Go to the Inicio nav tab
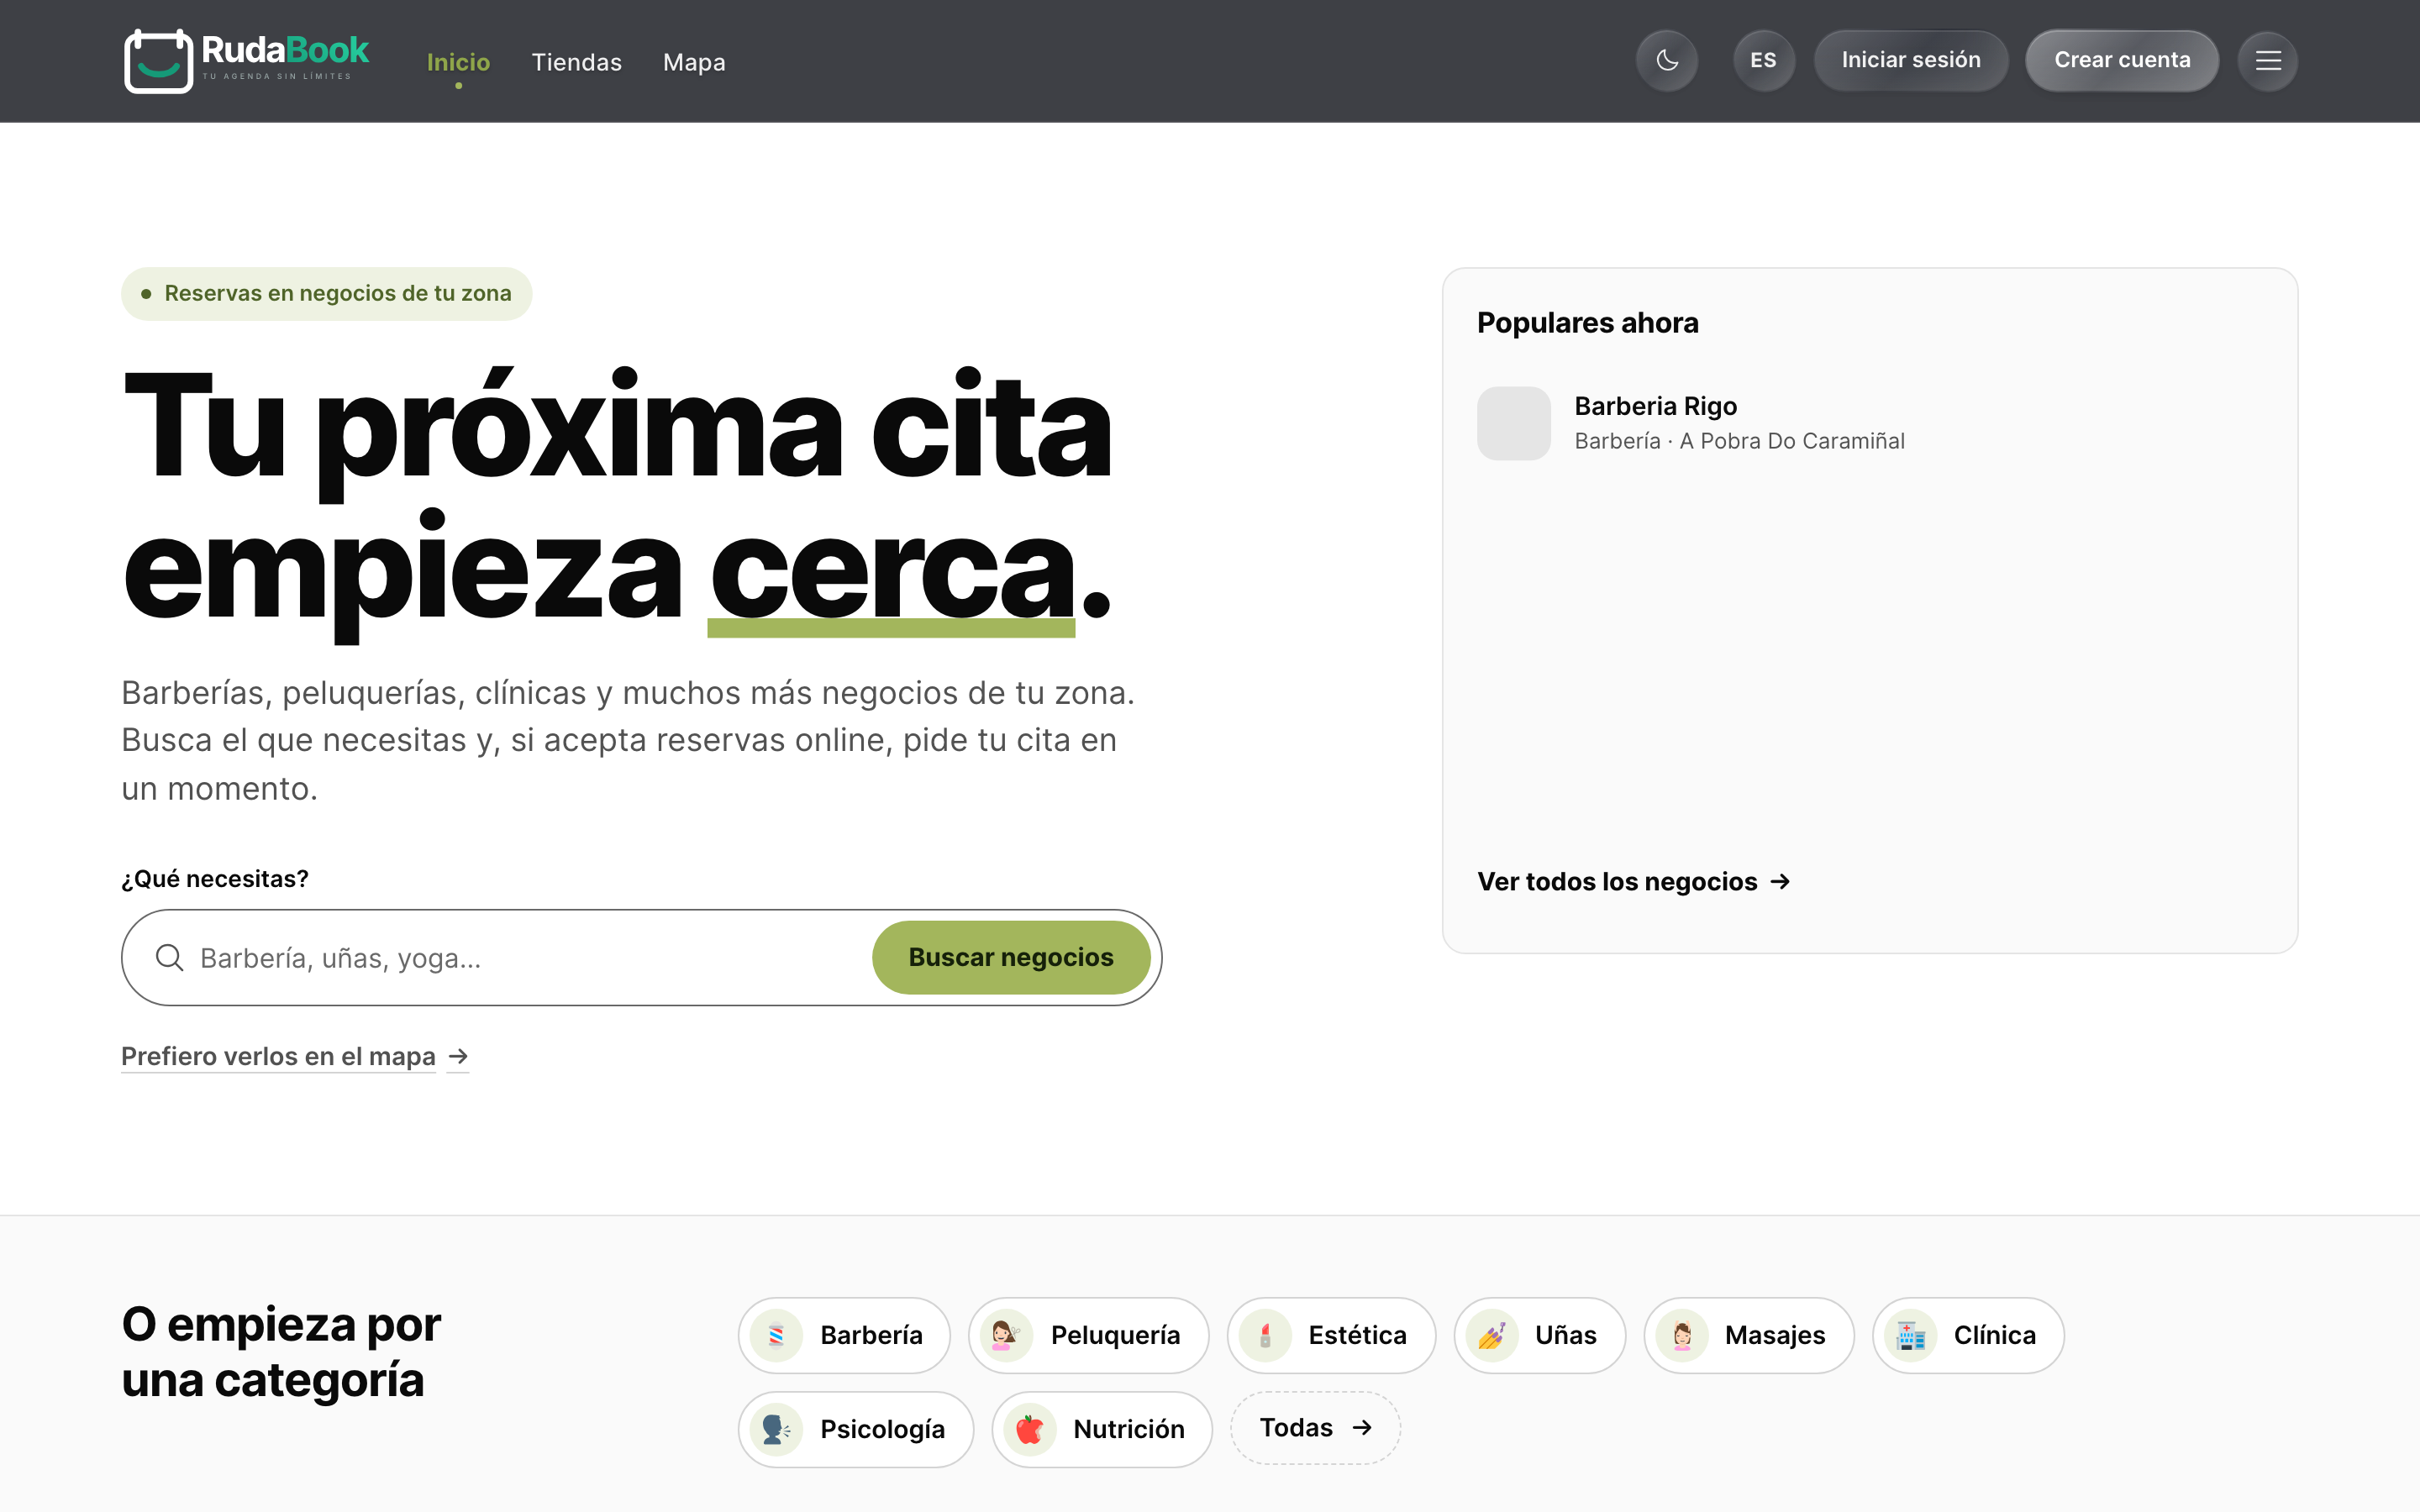 (x=458, y=62)
